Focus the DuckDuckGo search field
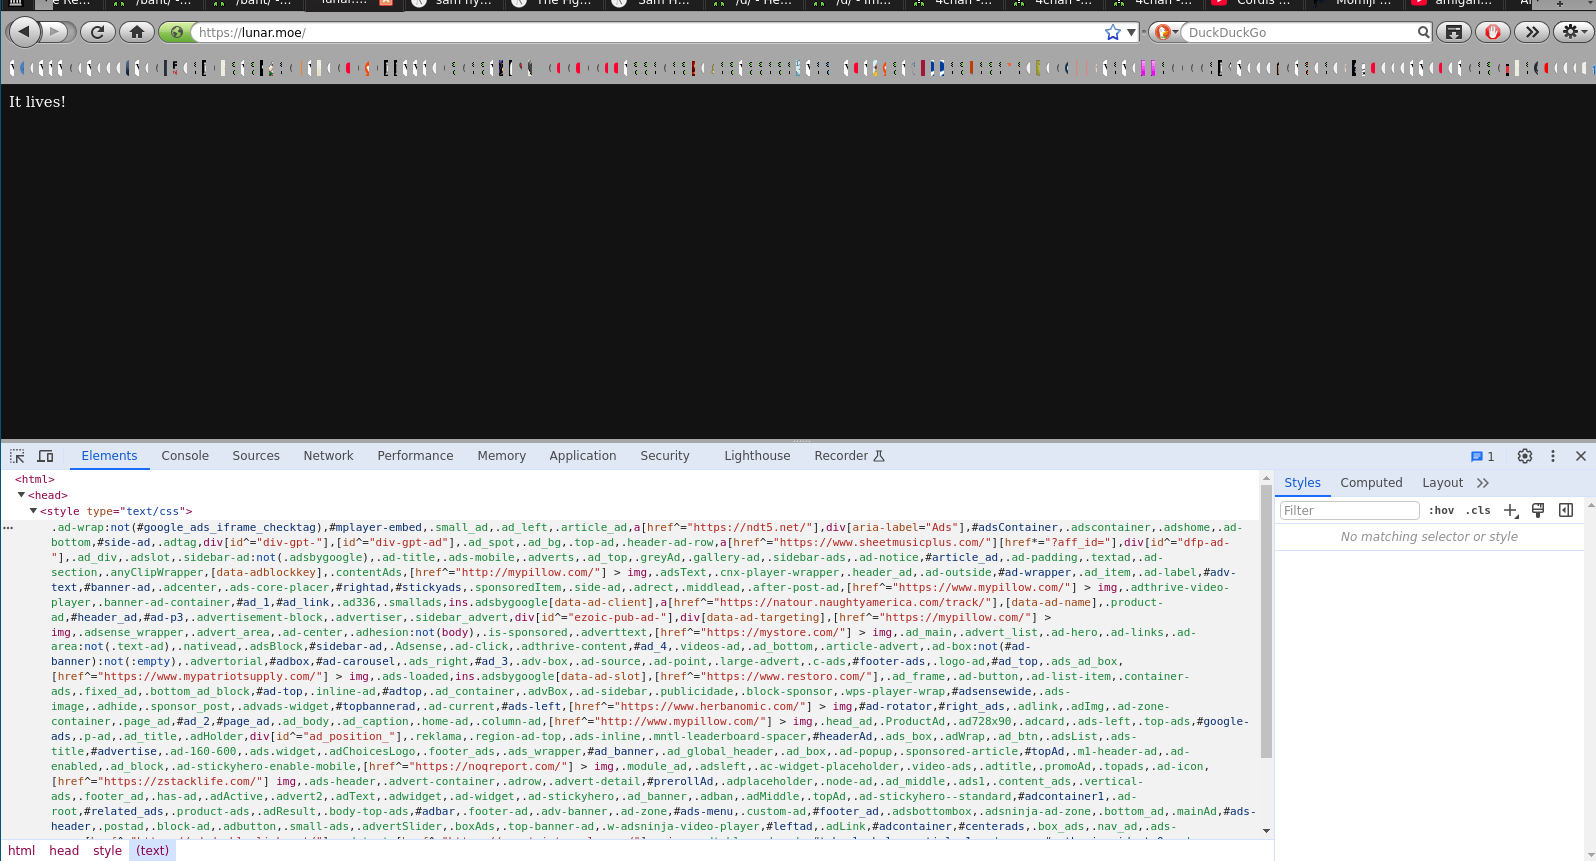Screen dimensions: 1596x861 [x=1300, y=32]
